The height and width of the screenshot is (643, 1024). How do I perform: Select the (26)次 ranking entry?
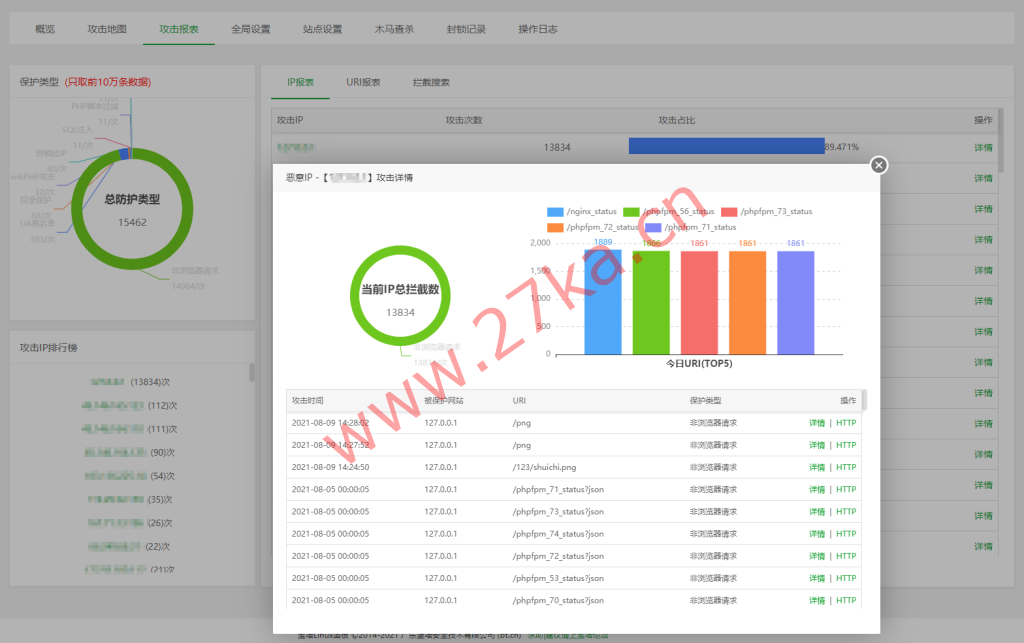tap(130, 523)
